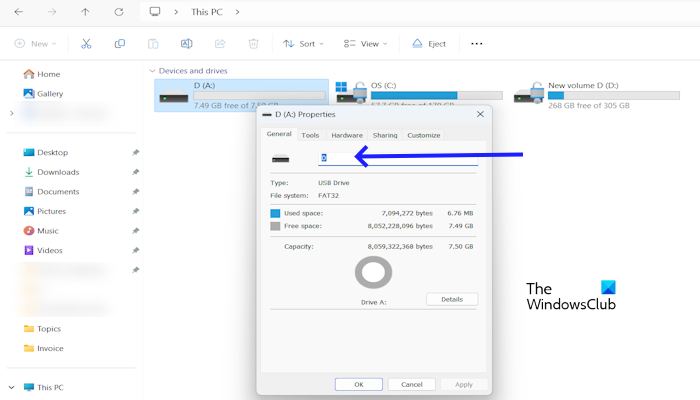The height and width of the screenshot is (400, 700).
Task: Collapse the Devices and drives group
Action: point(152,71)
